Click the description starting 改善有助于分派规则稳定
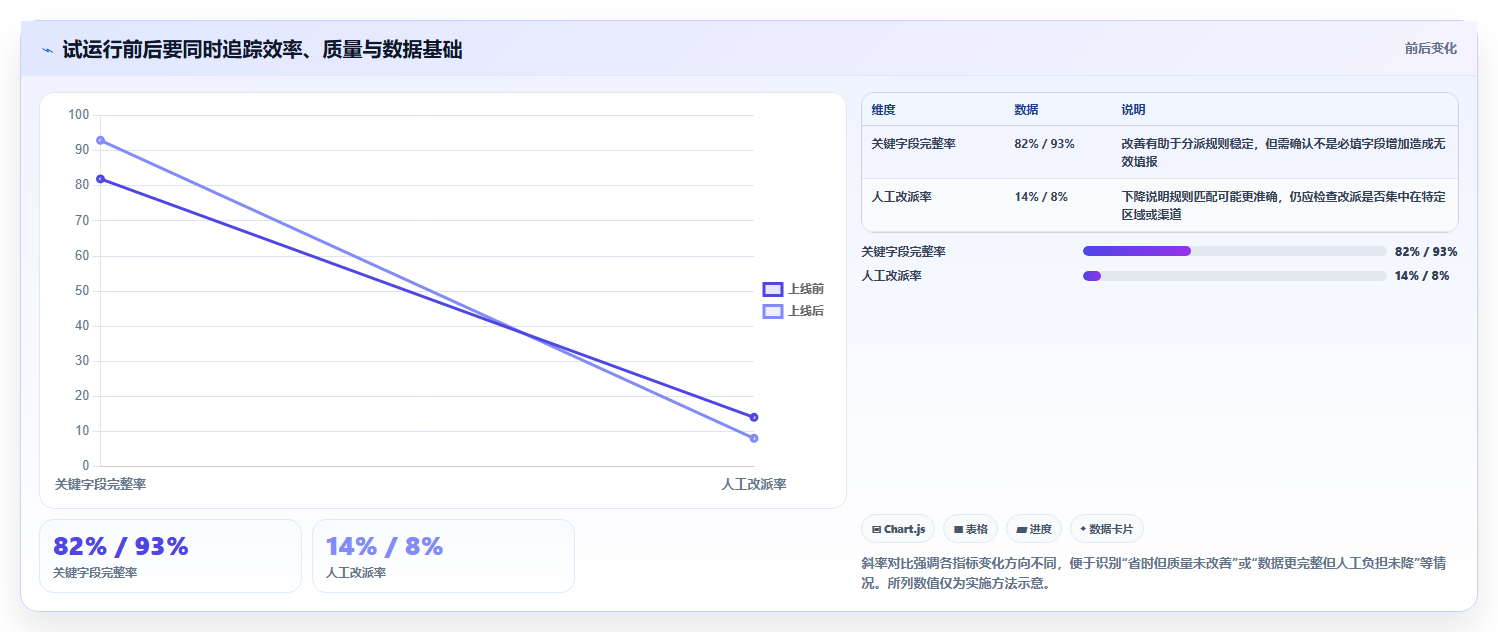The width and height of the screenshot is (1498, 632). coord(1283,152)
